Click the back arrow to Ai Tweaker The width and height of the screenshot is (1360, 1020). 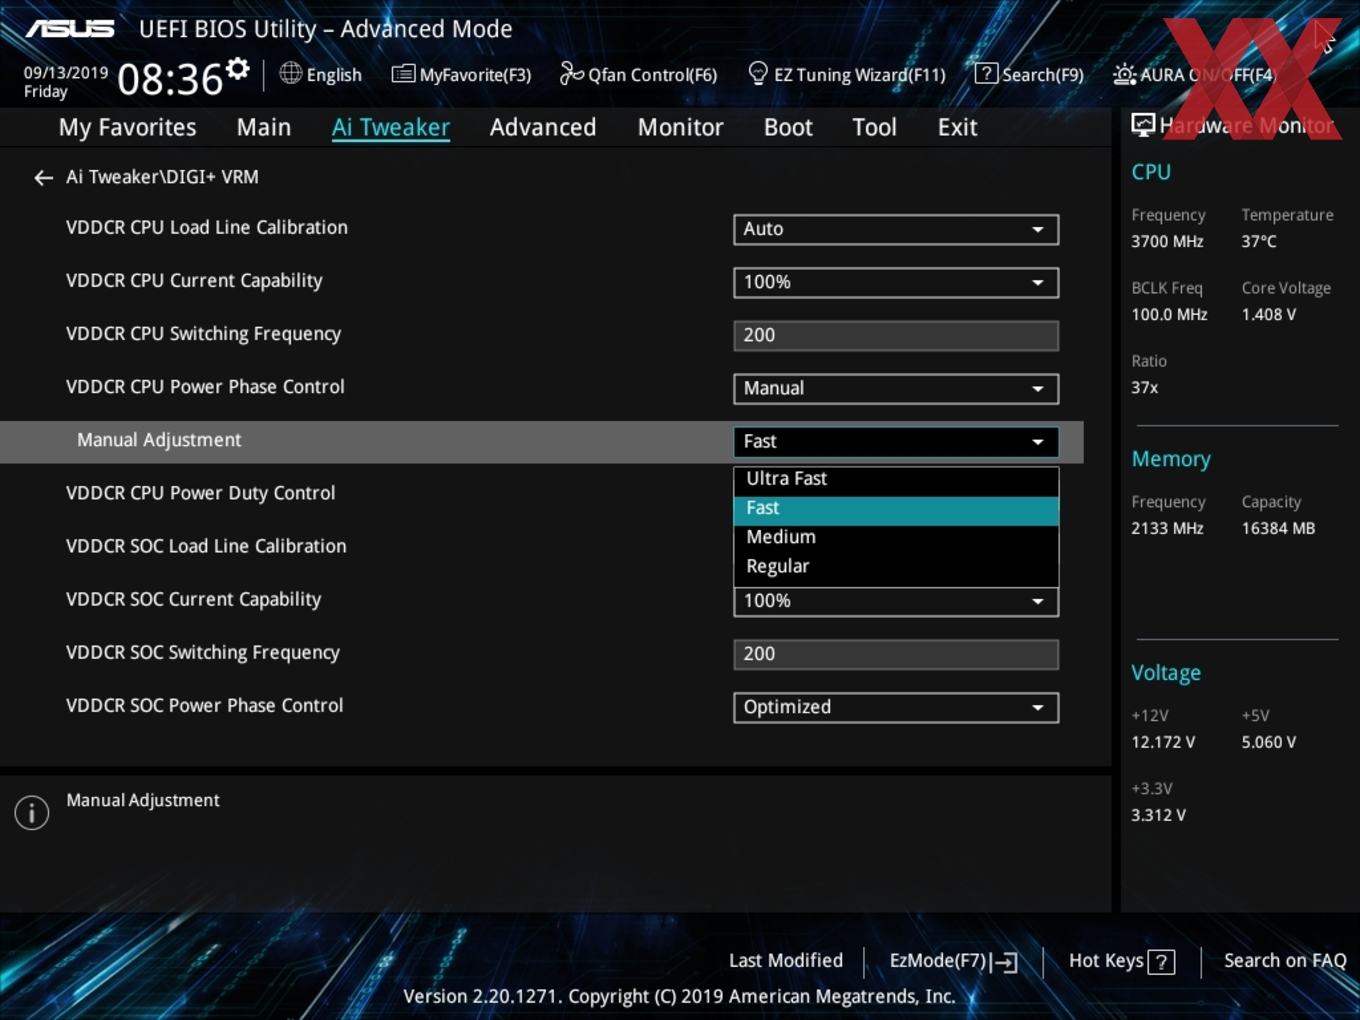coord(43,178)
